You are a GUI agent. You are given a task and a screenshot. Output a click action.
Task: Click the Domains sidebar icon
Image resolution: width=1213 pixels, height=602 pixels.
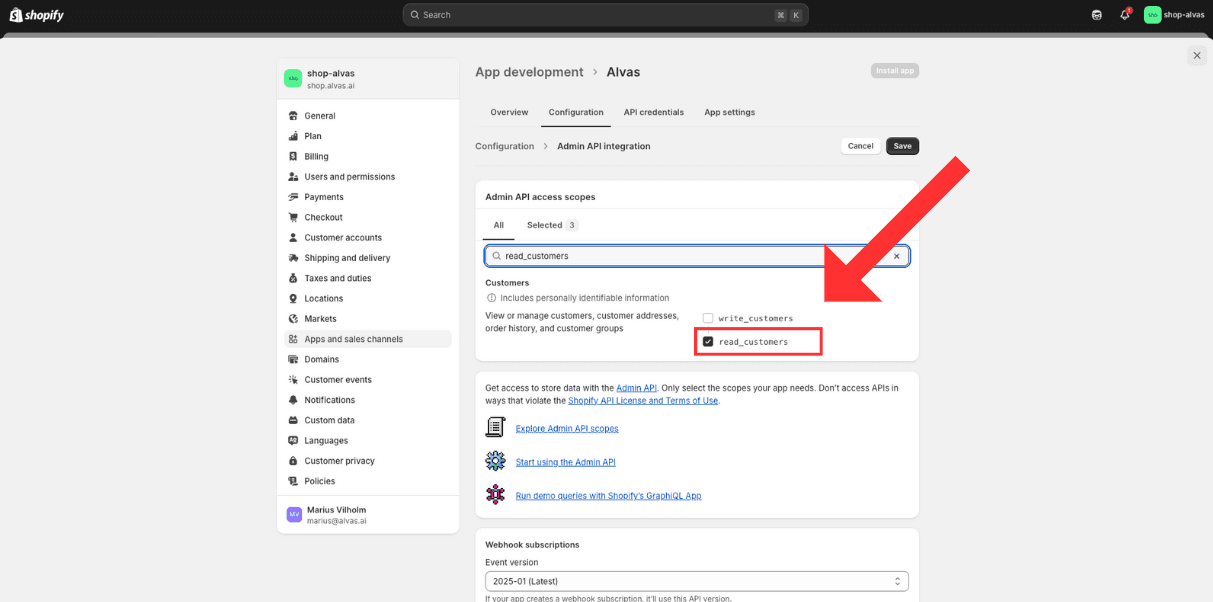(x=293, y=359)
